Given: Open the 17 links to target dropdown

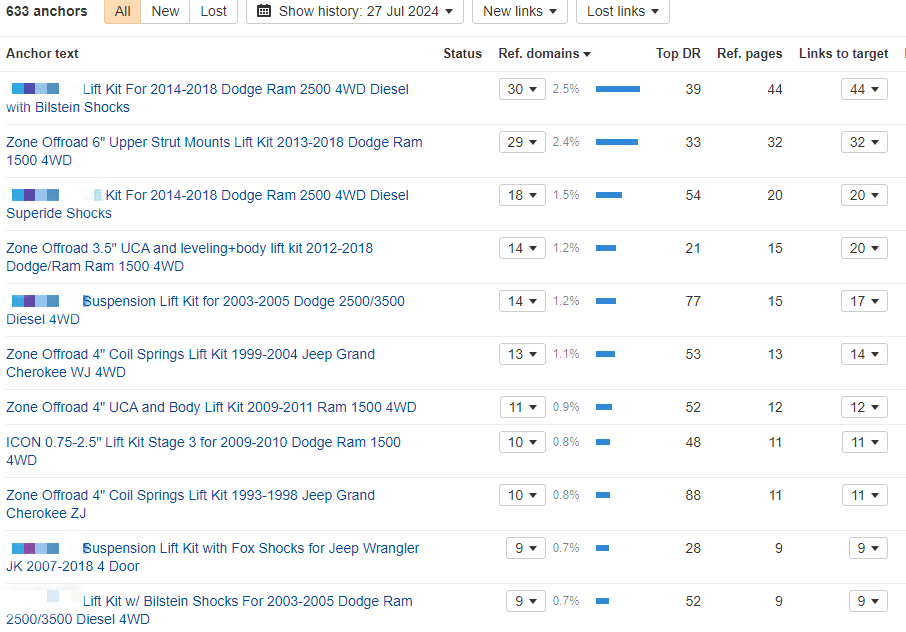Looking at the screenshot, I should click(864, 301).
